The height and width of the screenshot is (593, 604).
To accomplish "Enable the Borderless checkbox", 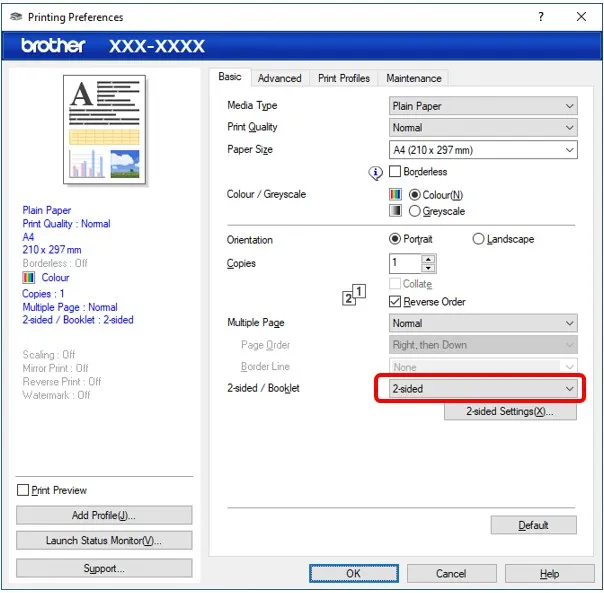I will point(396,172).
